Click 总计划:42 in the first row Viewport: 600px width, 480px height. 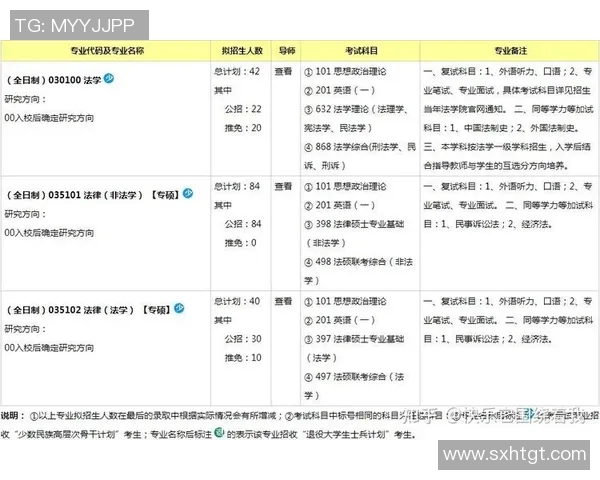(x=237, y=72)
